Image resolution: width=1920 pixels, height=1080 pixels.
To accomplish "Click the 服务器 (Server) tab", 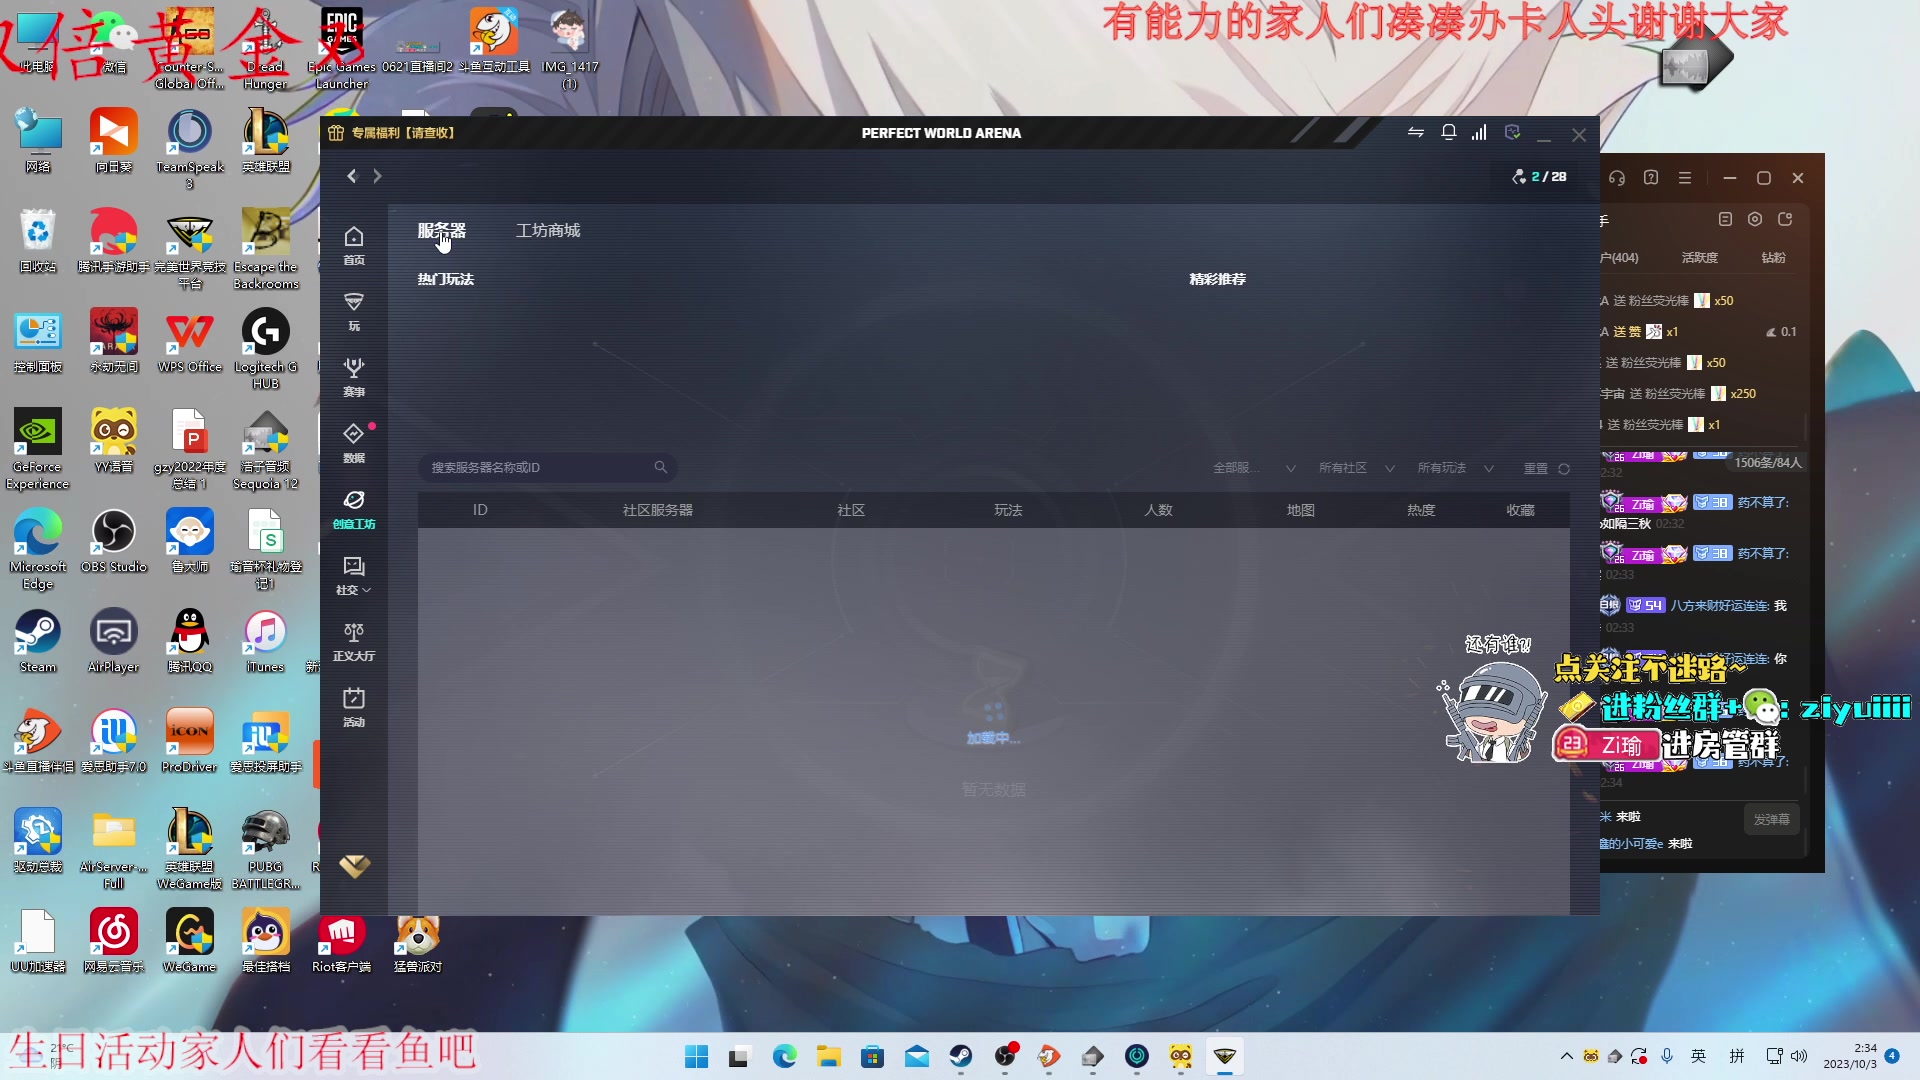I will 442,229.
